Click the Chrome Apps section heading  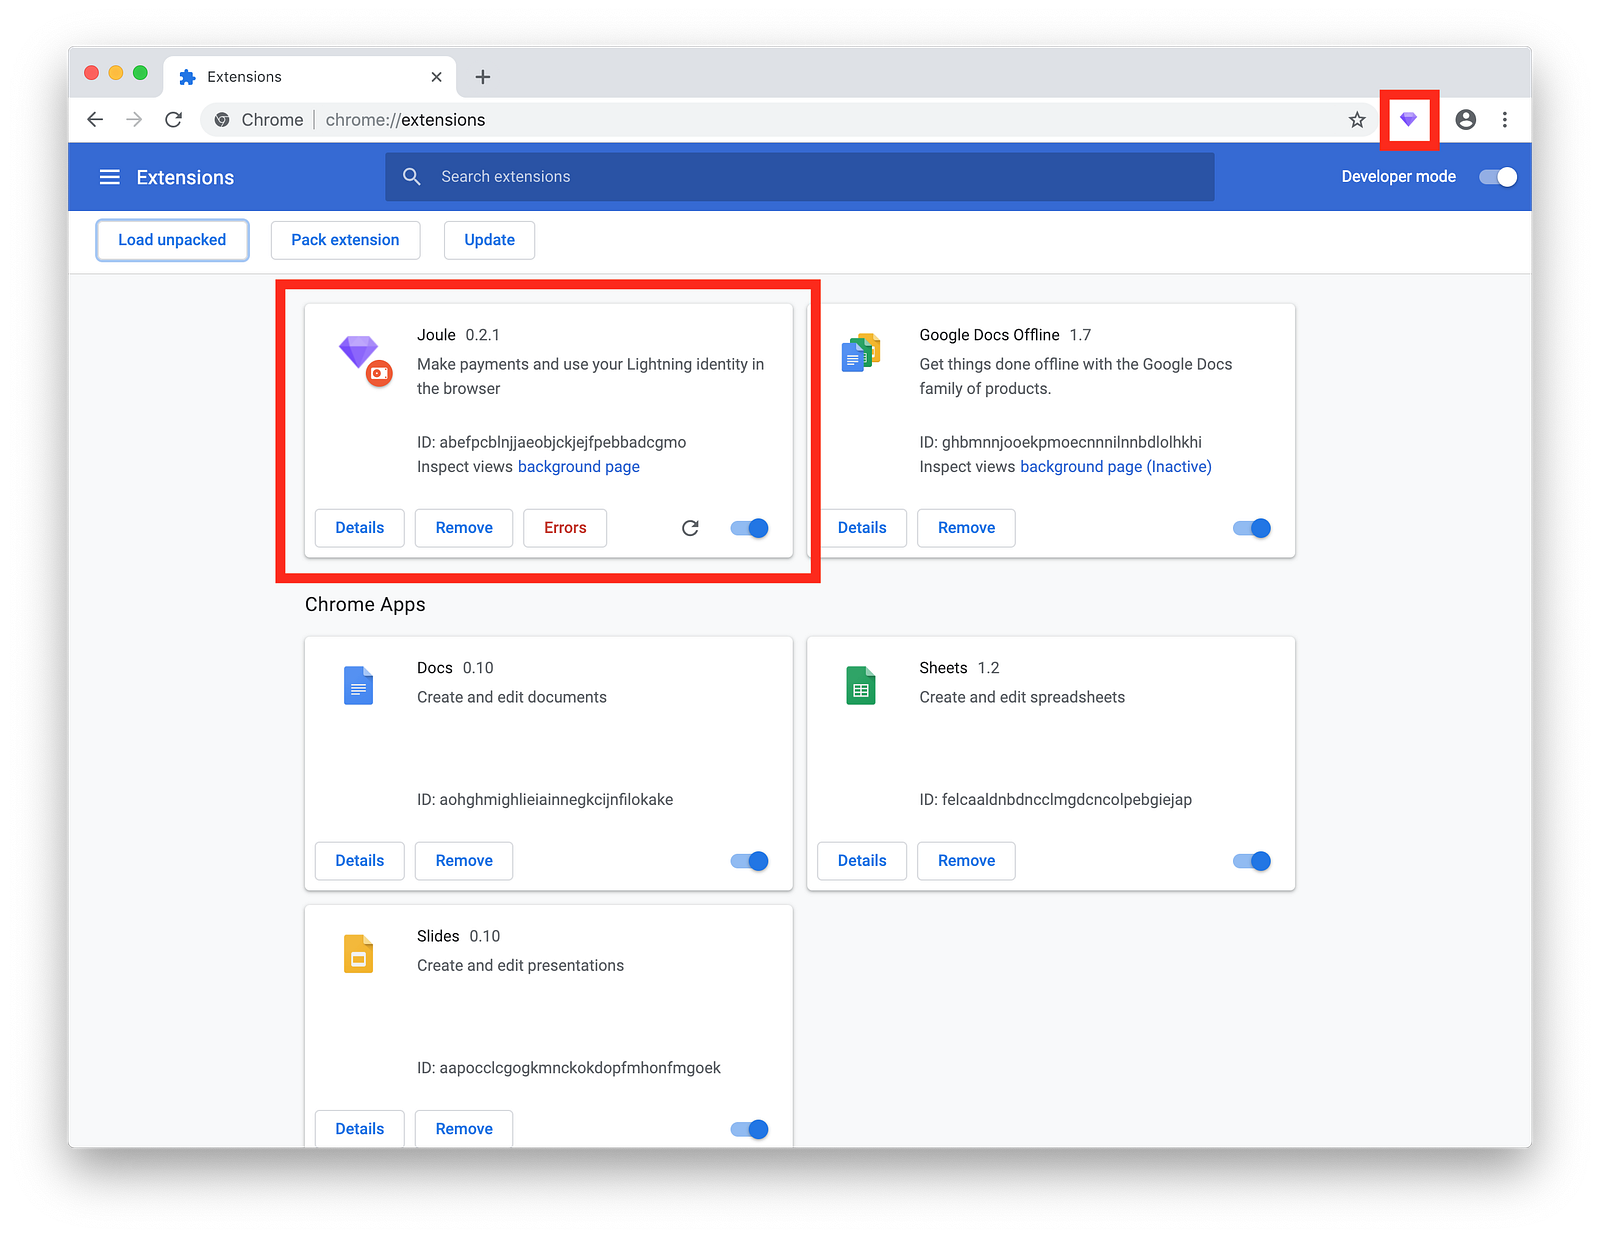pyautogui.click(x=365, y=605)
